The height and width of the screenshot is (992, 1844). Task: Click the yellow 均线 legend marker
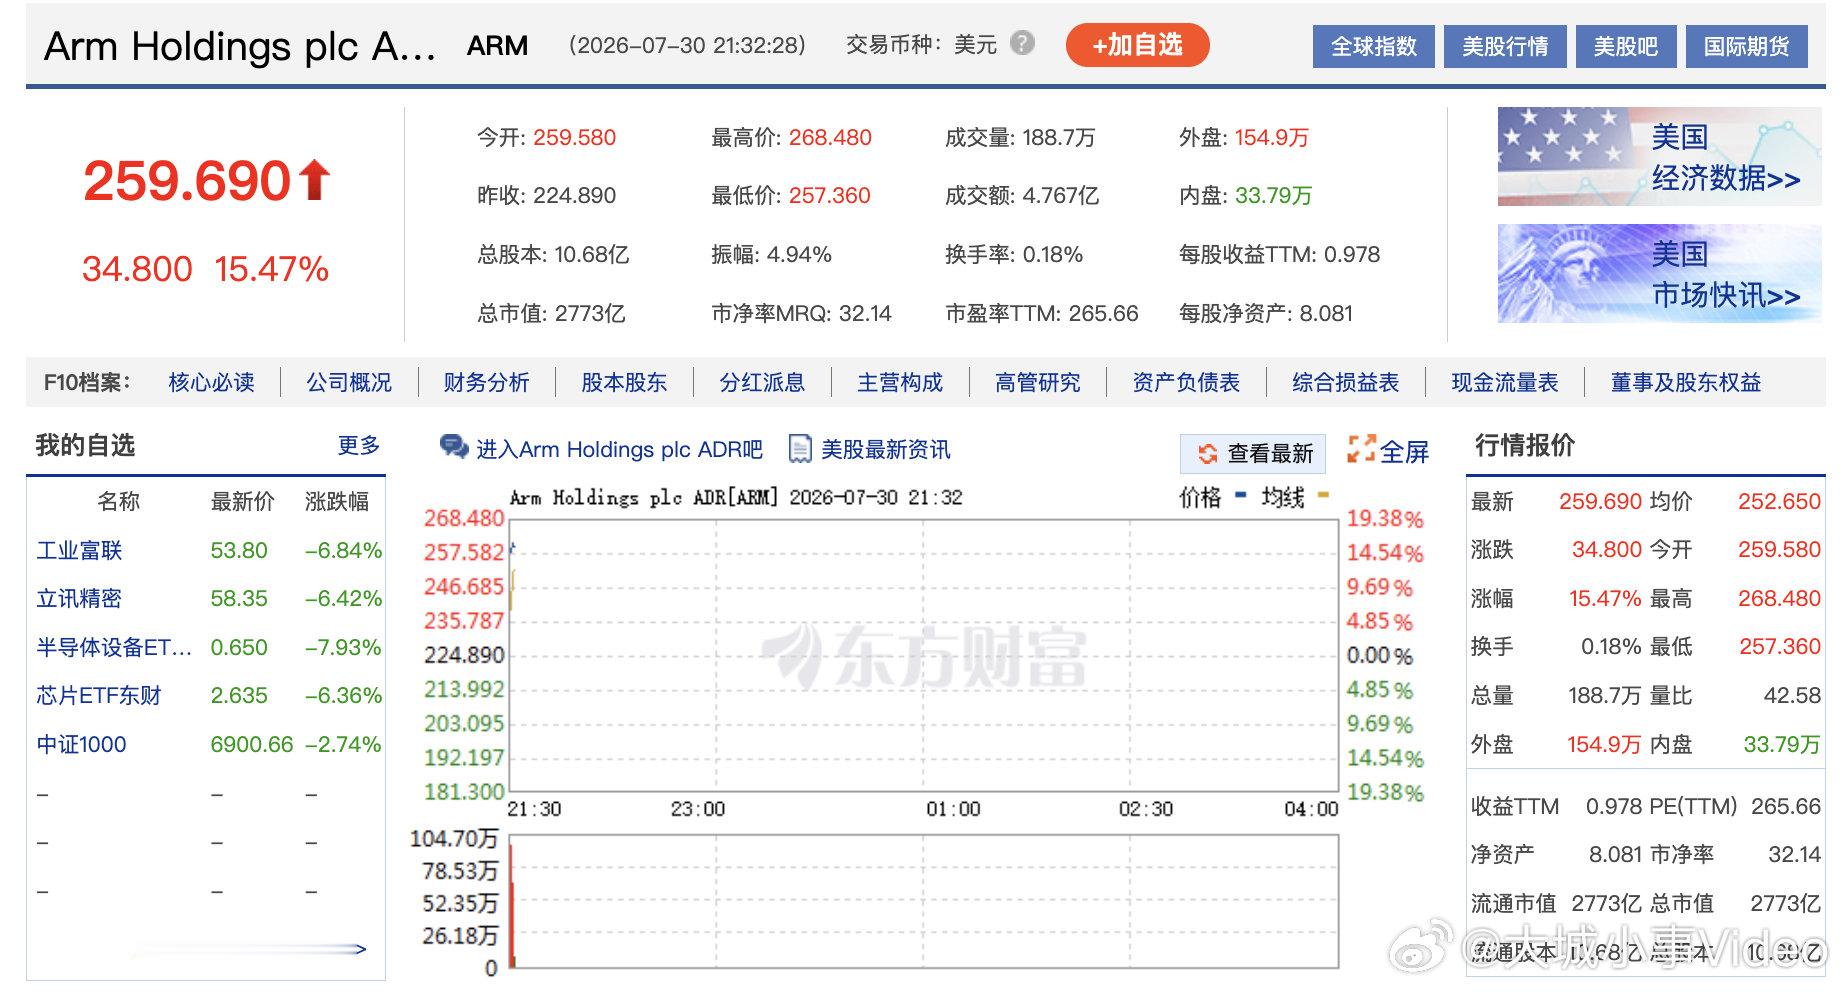(1323, 494)
